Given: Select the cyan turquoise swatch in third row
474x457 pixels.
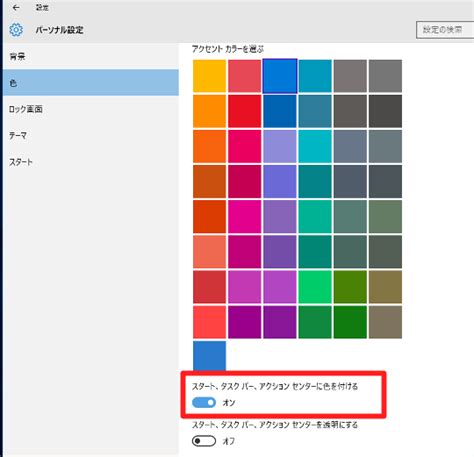Looking at the screenshot, I should 315,146.
